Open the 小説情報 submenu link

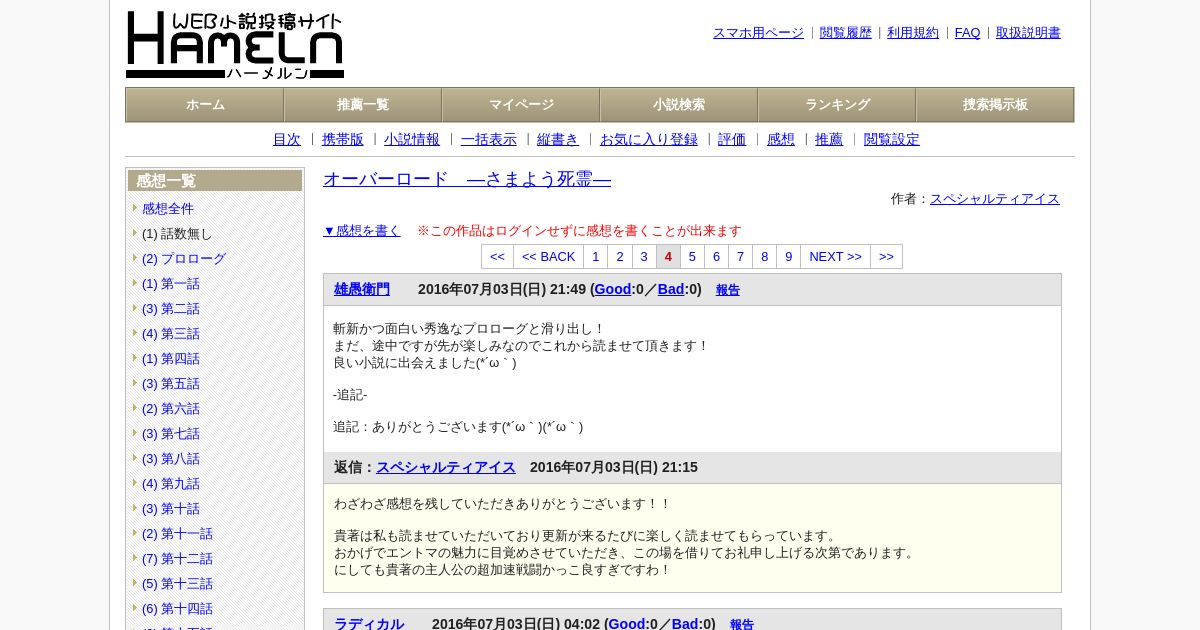(x=412, y=140)
